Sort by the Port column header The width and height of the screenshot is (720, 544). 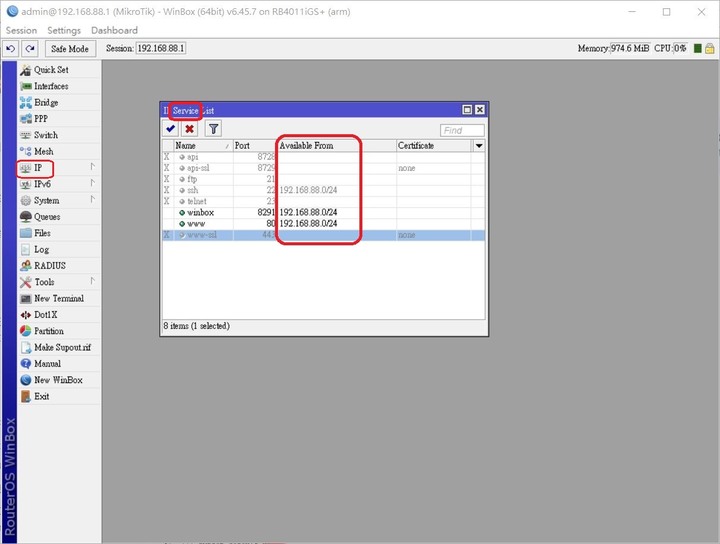(x=255, y=146)
